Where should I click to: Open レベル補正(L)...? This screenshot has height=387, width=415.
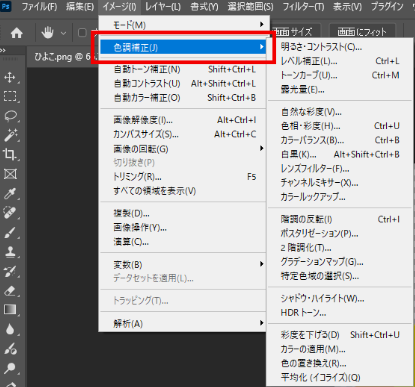(341, 61)
